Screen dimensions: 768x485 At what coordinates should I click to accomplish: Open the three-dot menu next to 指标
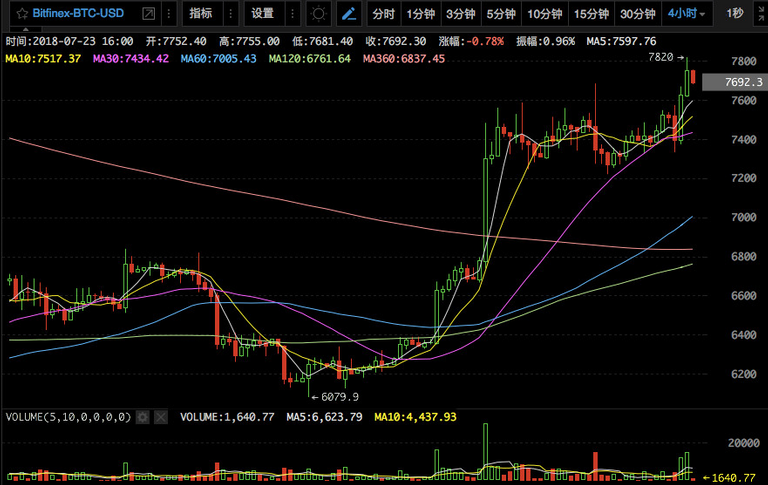click(x=231, y=13)
